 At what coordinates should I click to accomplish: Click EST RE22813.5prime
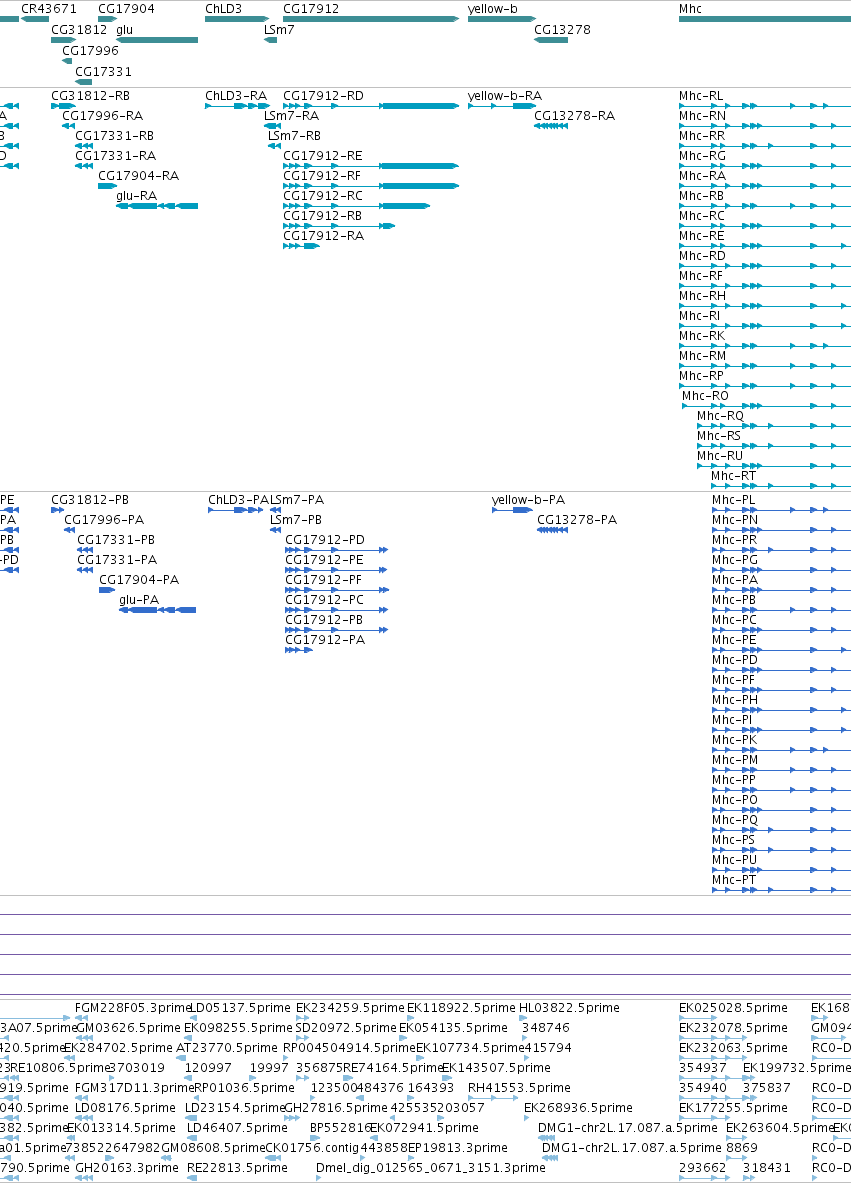tap(237, 1168)
